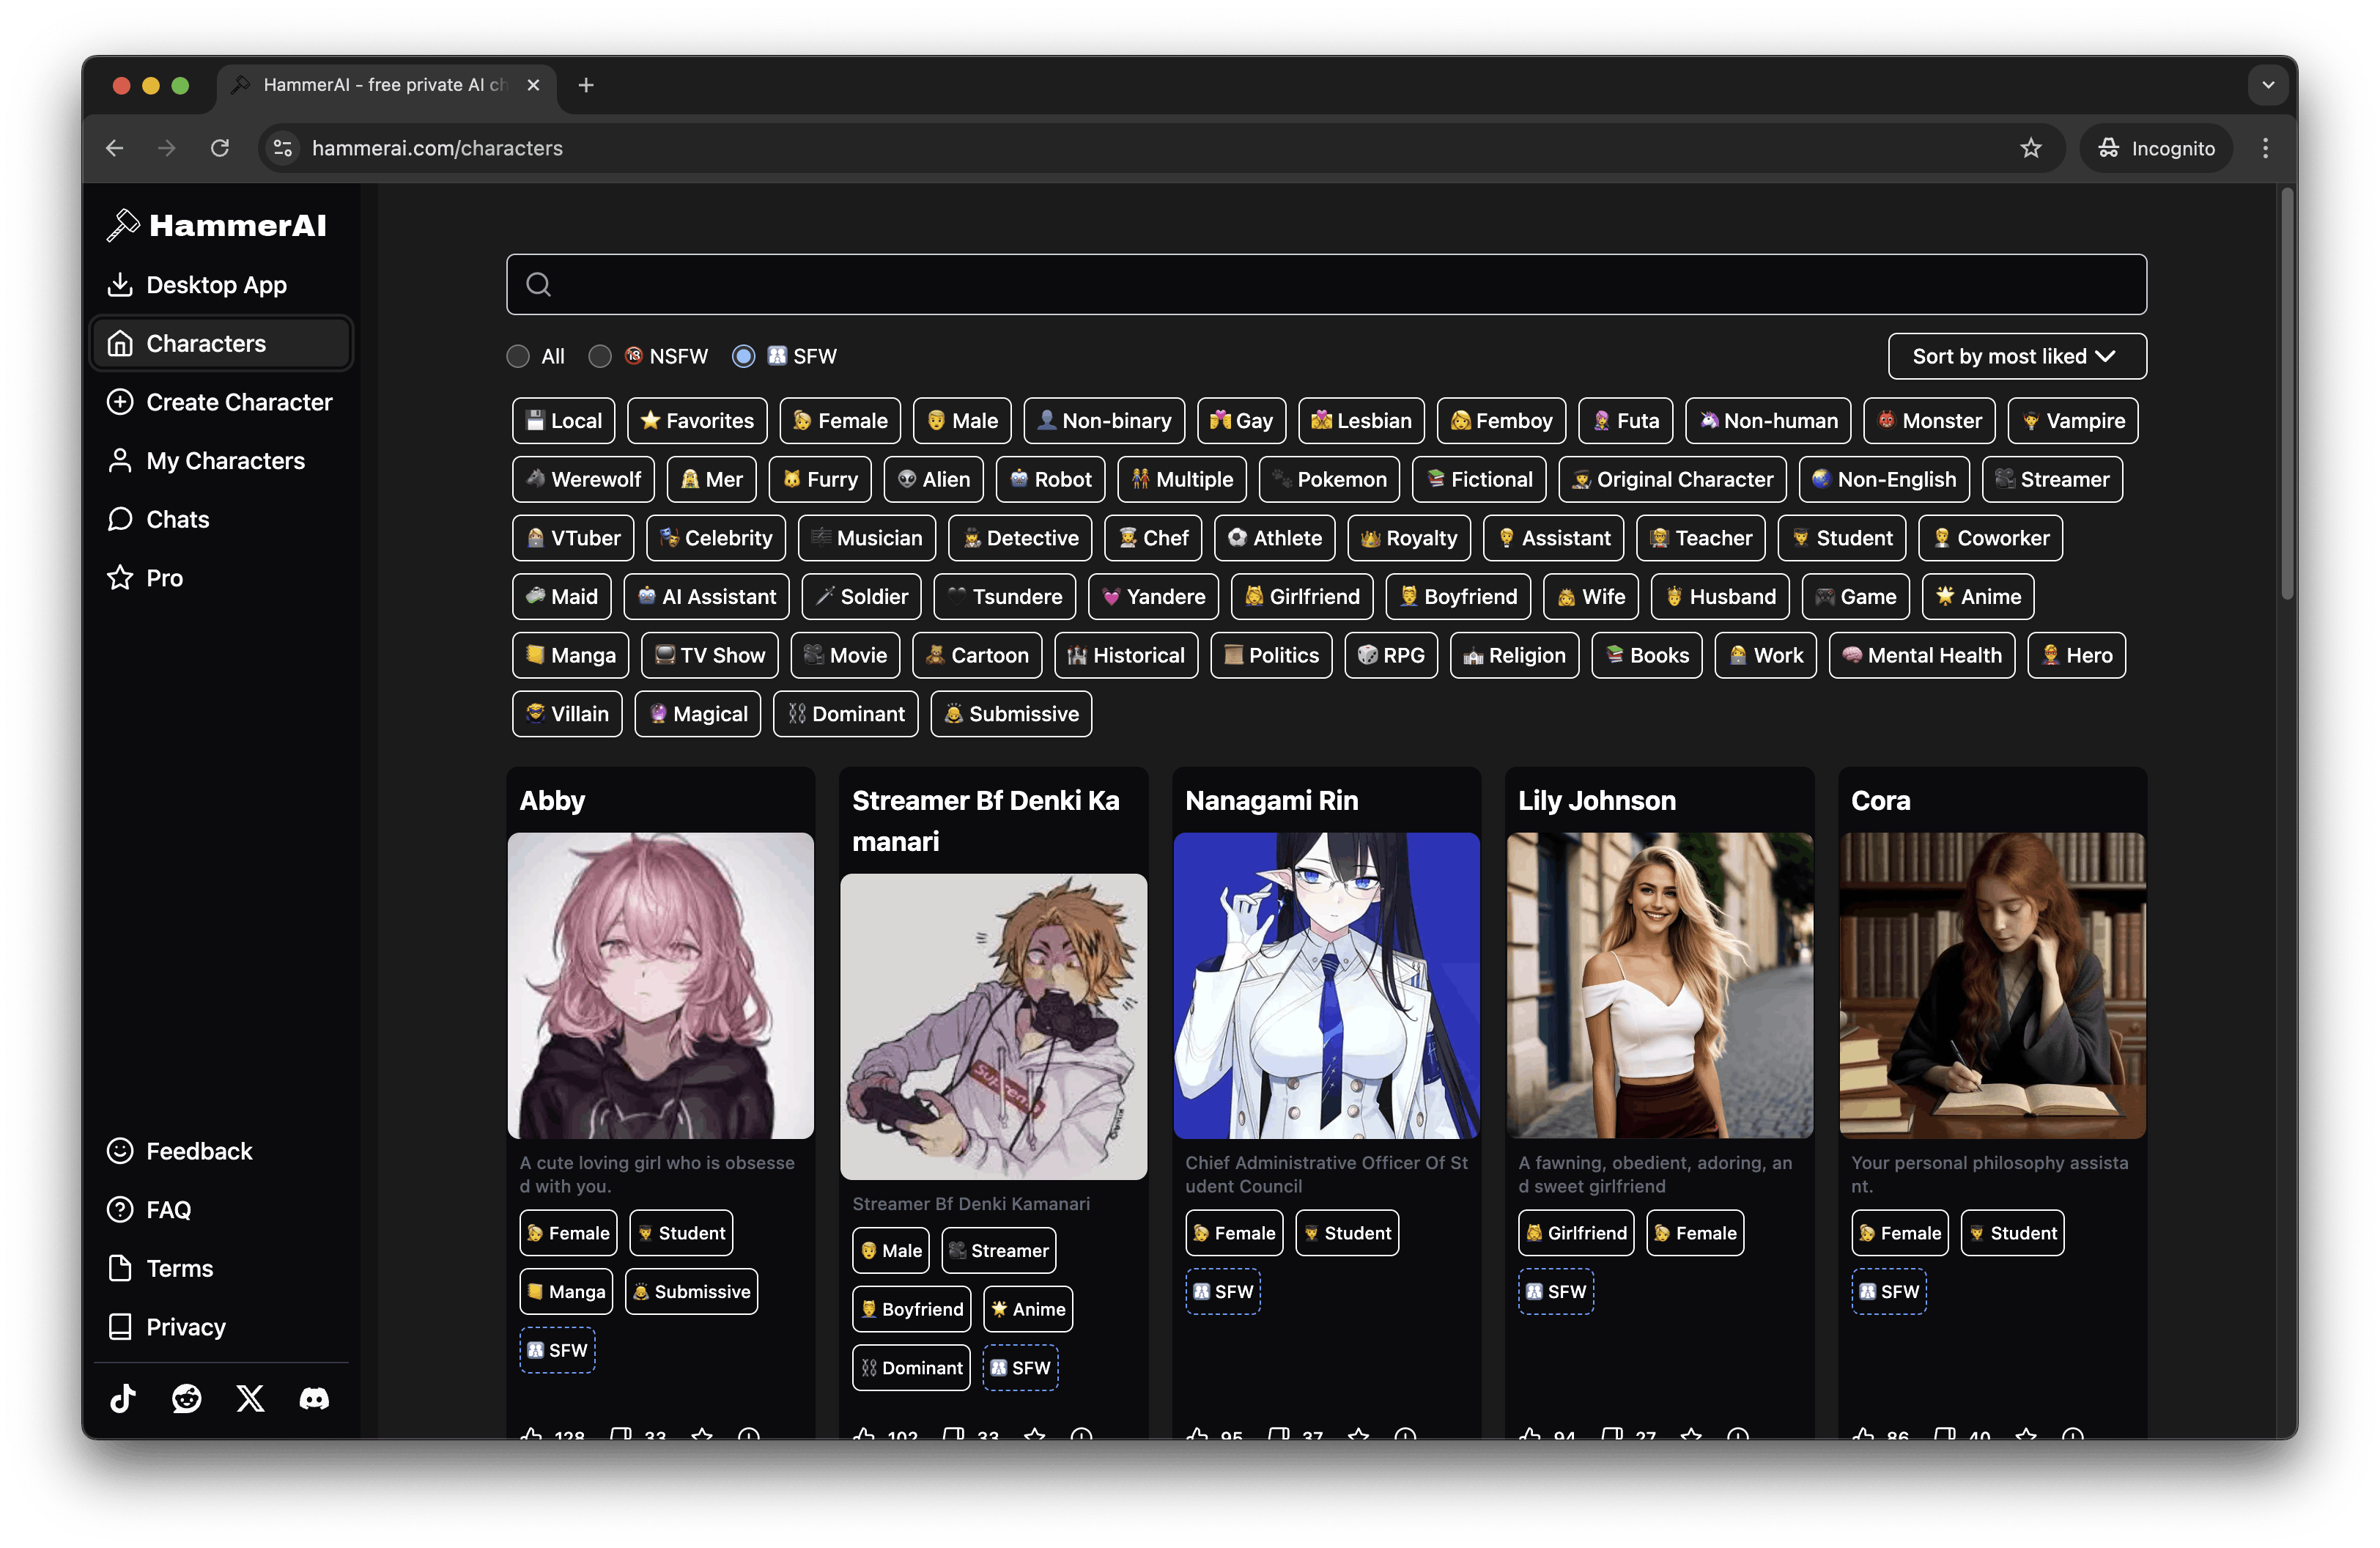Select the All filter radio button
Viewport: 2380px width, 1548px height.
coord(519,356)
